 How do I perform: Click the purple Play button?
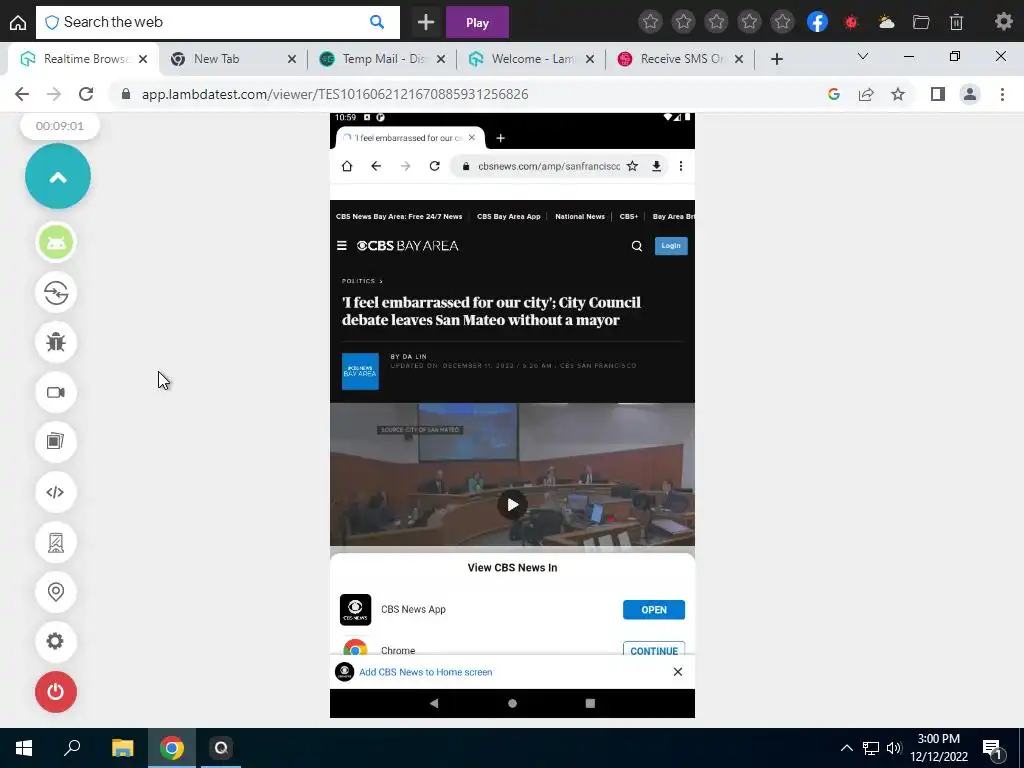[x=477, y=23]
